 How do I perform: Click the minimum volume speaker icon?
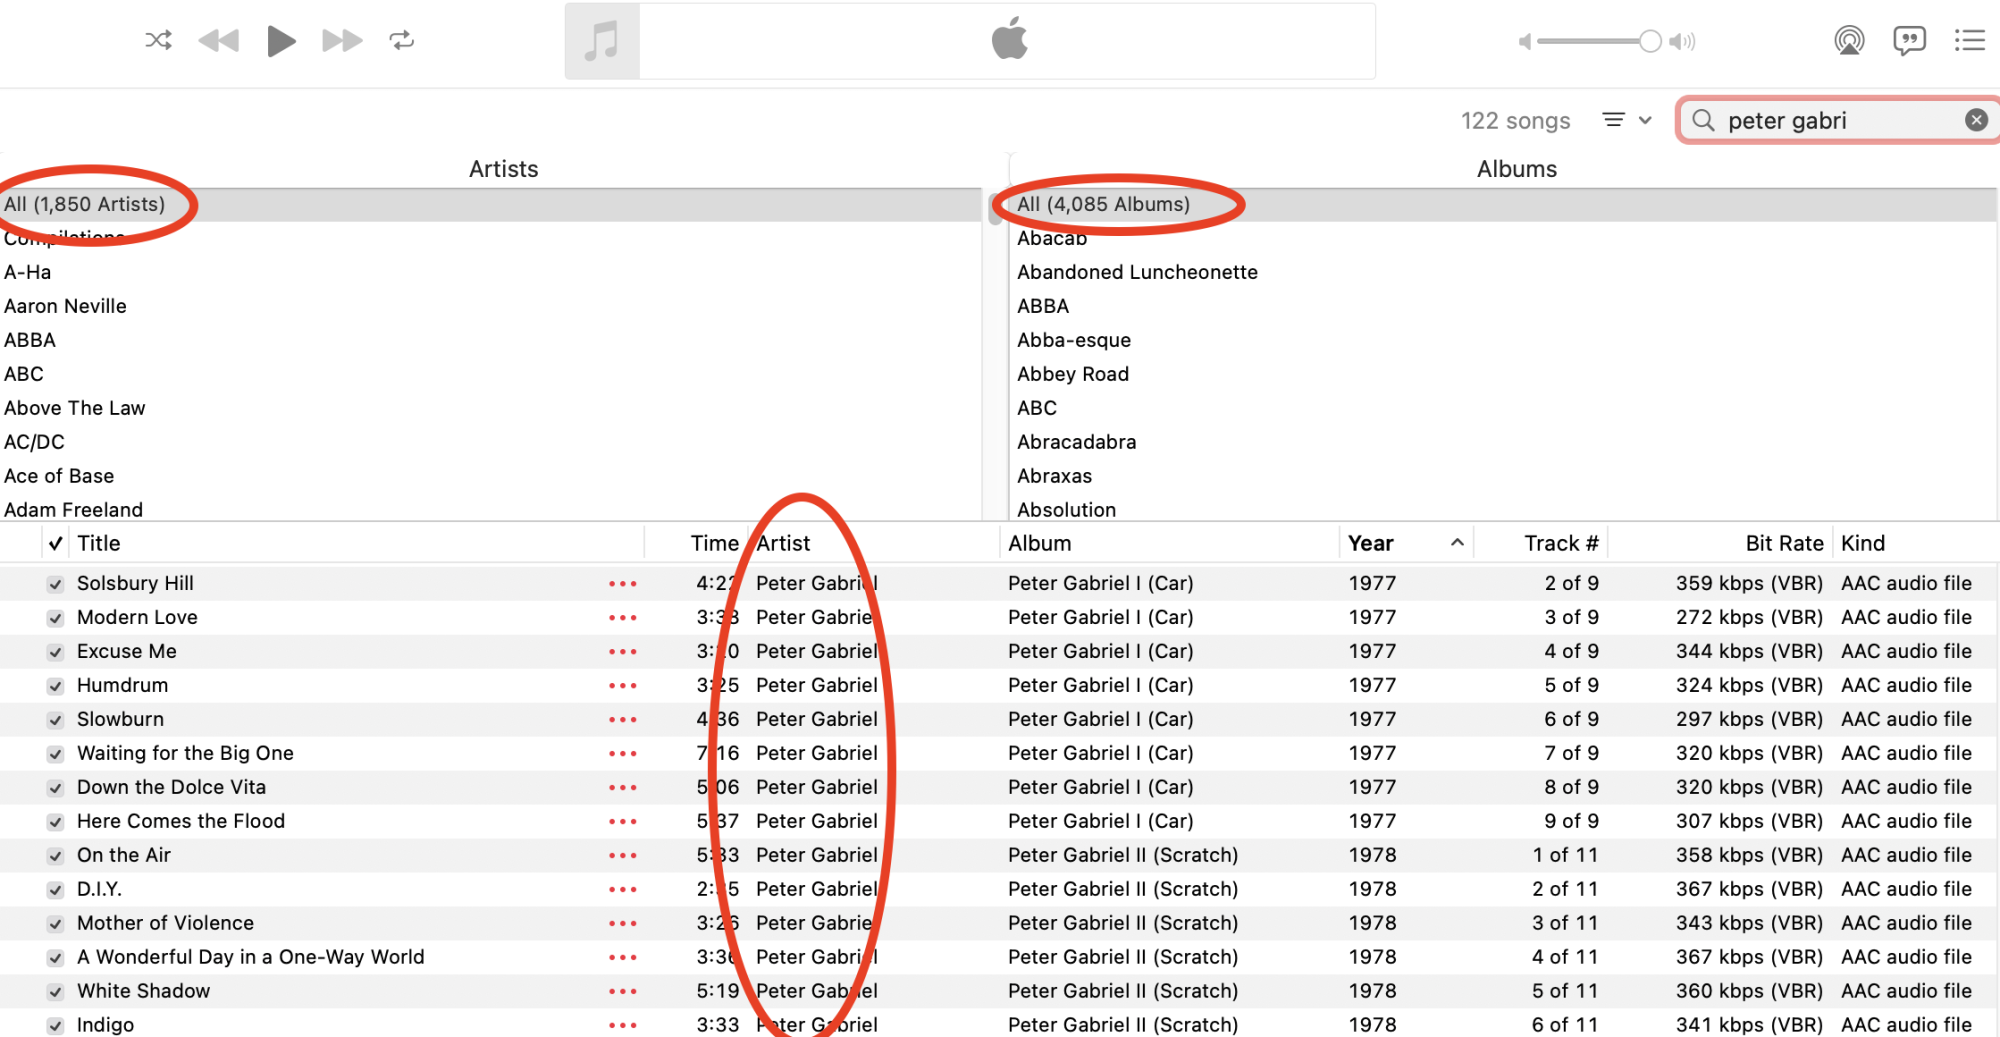tap(1525, 41)
